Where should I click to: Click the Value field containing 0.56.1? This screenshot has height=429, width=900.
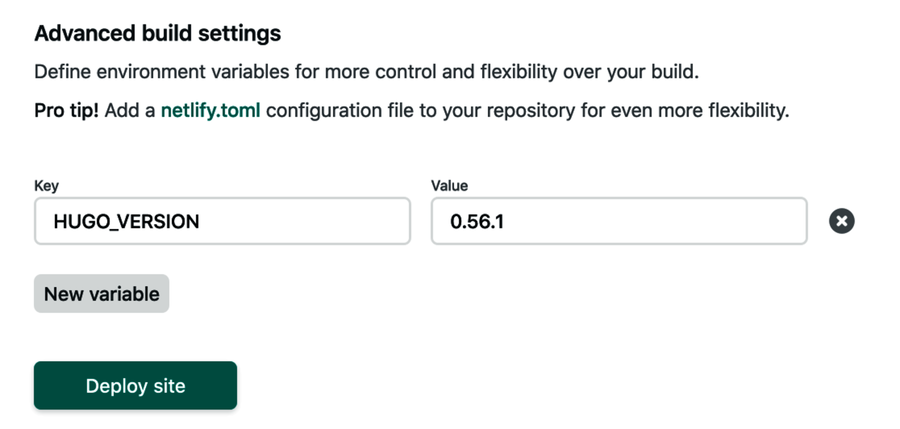618,221
